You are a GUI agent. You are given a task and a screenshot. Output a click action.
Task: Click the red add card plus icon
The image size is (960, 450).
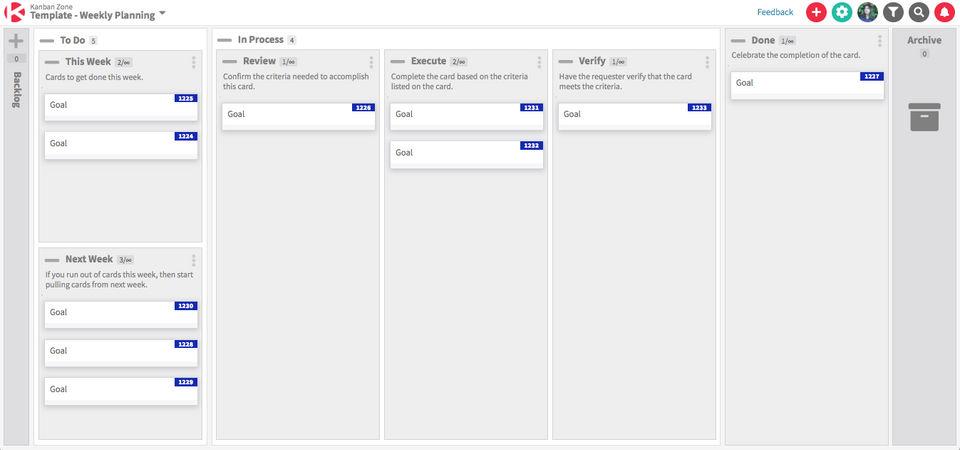[816, 13]
